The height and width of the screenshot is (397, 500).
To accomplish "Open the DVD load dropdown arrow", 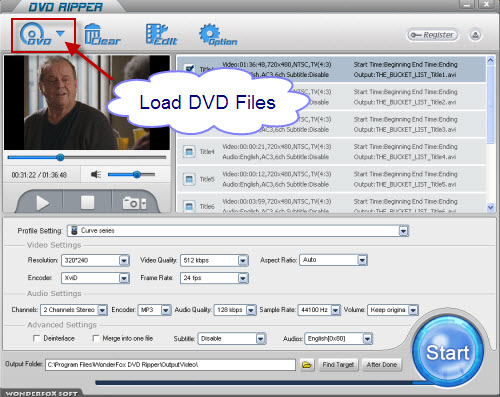I will pyautogui.click(x=60, y=33).
